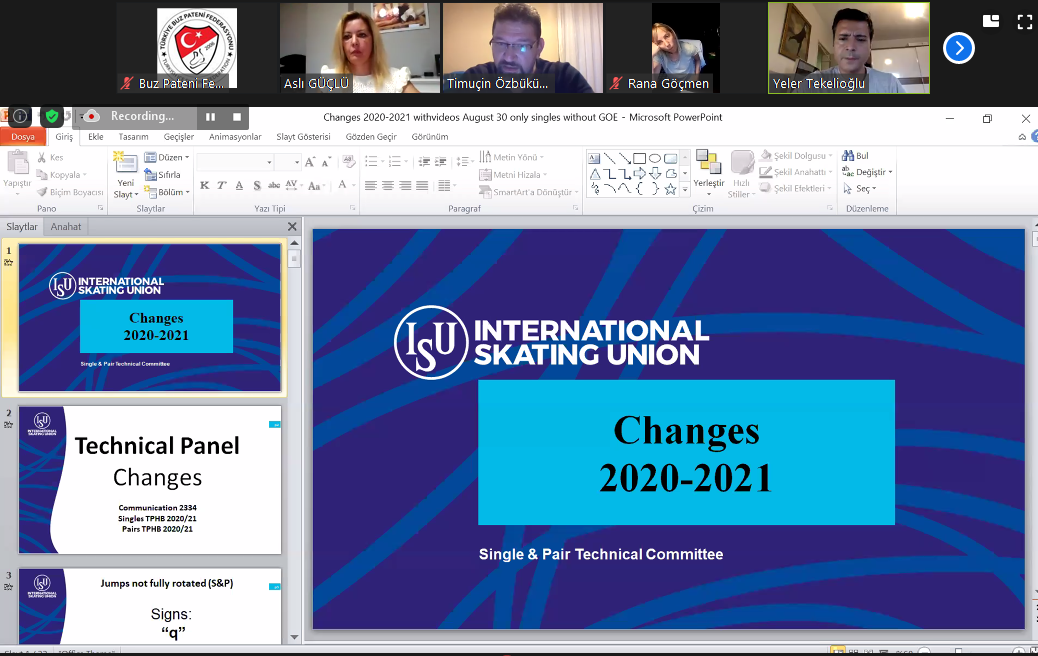The image size is (1038, 656).
Task: Enter Zoom full screen mode
Action: click(1024, 20)
